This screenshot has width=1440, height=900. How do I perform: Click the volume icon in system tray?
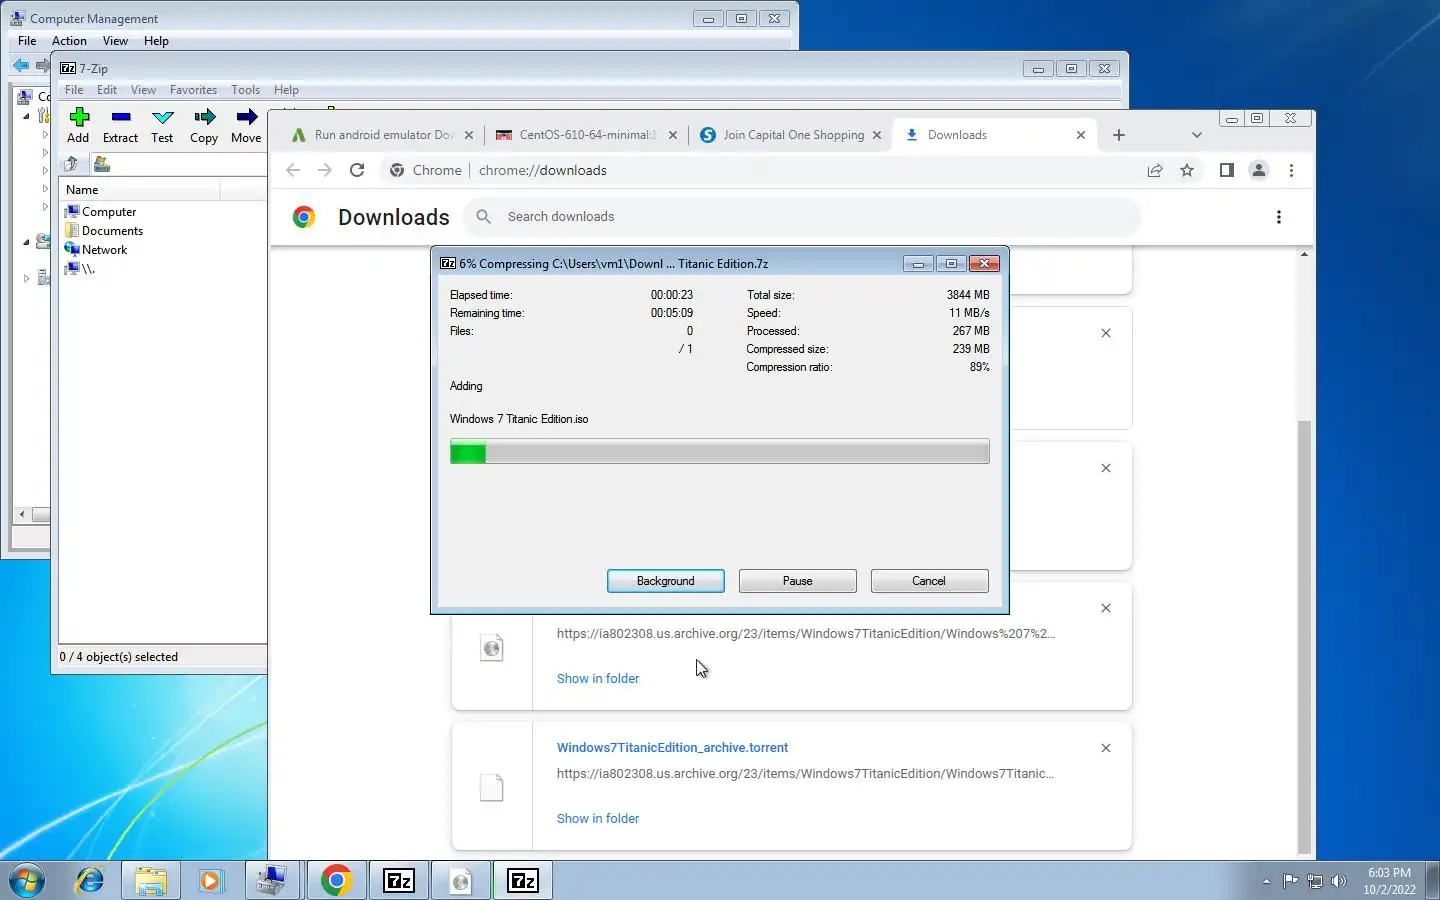(1339, 881)
